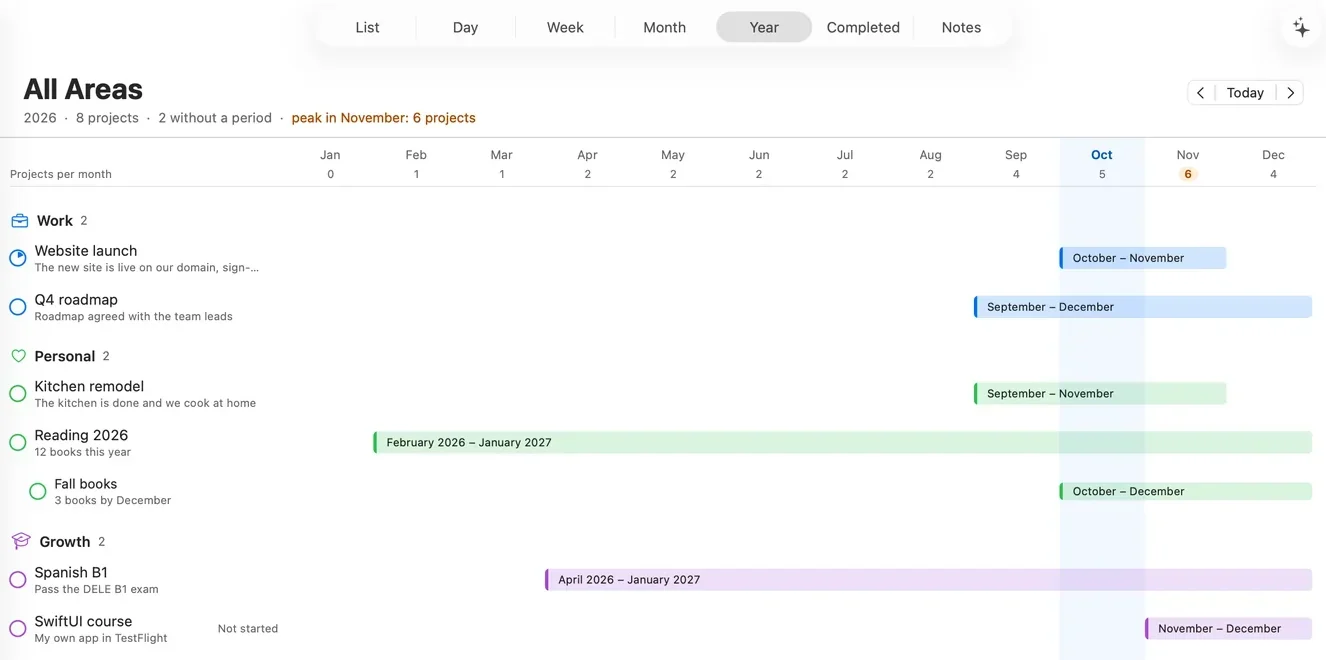Select Spanish B1 April 2026 – January 2027 bar
The width and height of the screenshot is (1326, 660).
tap(929, 579)
